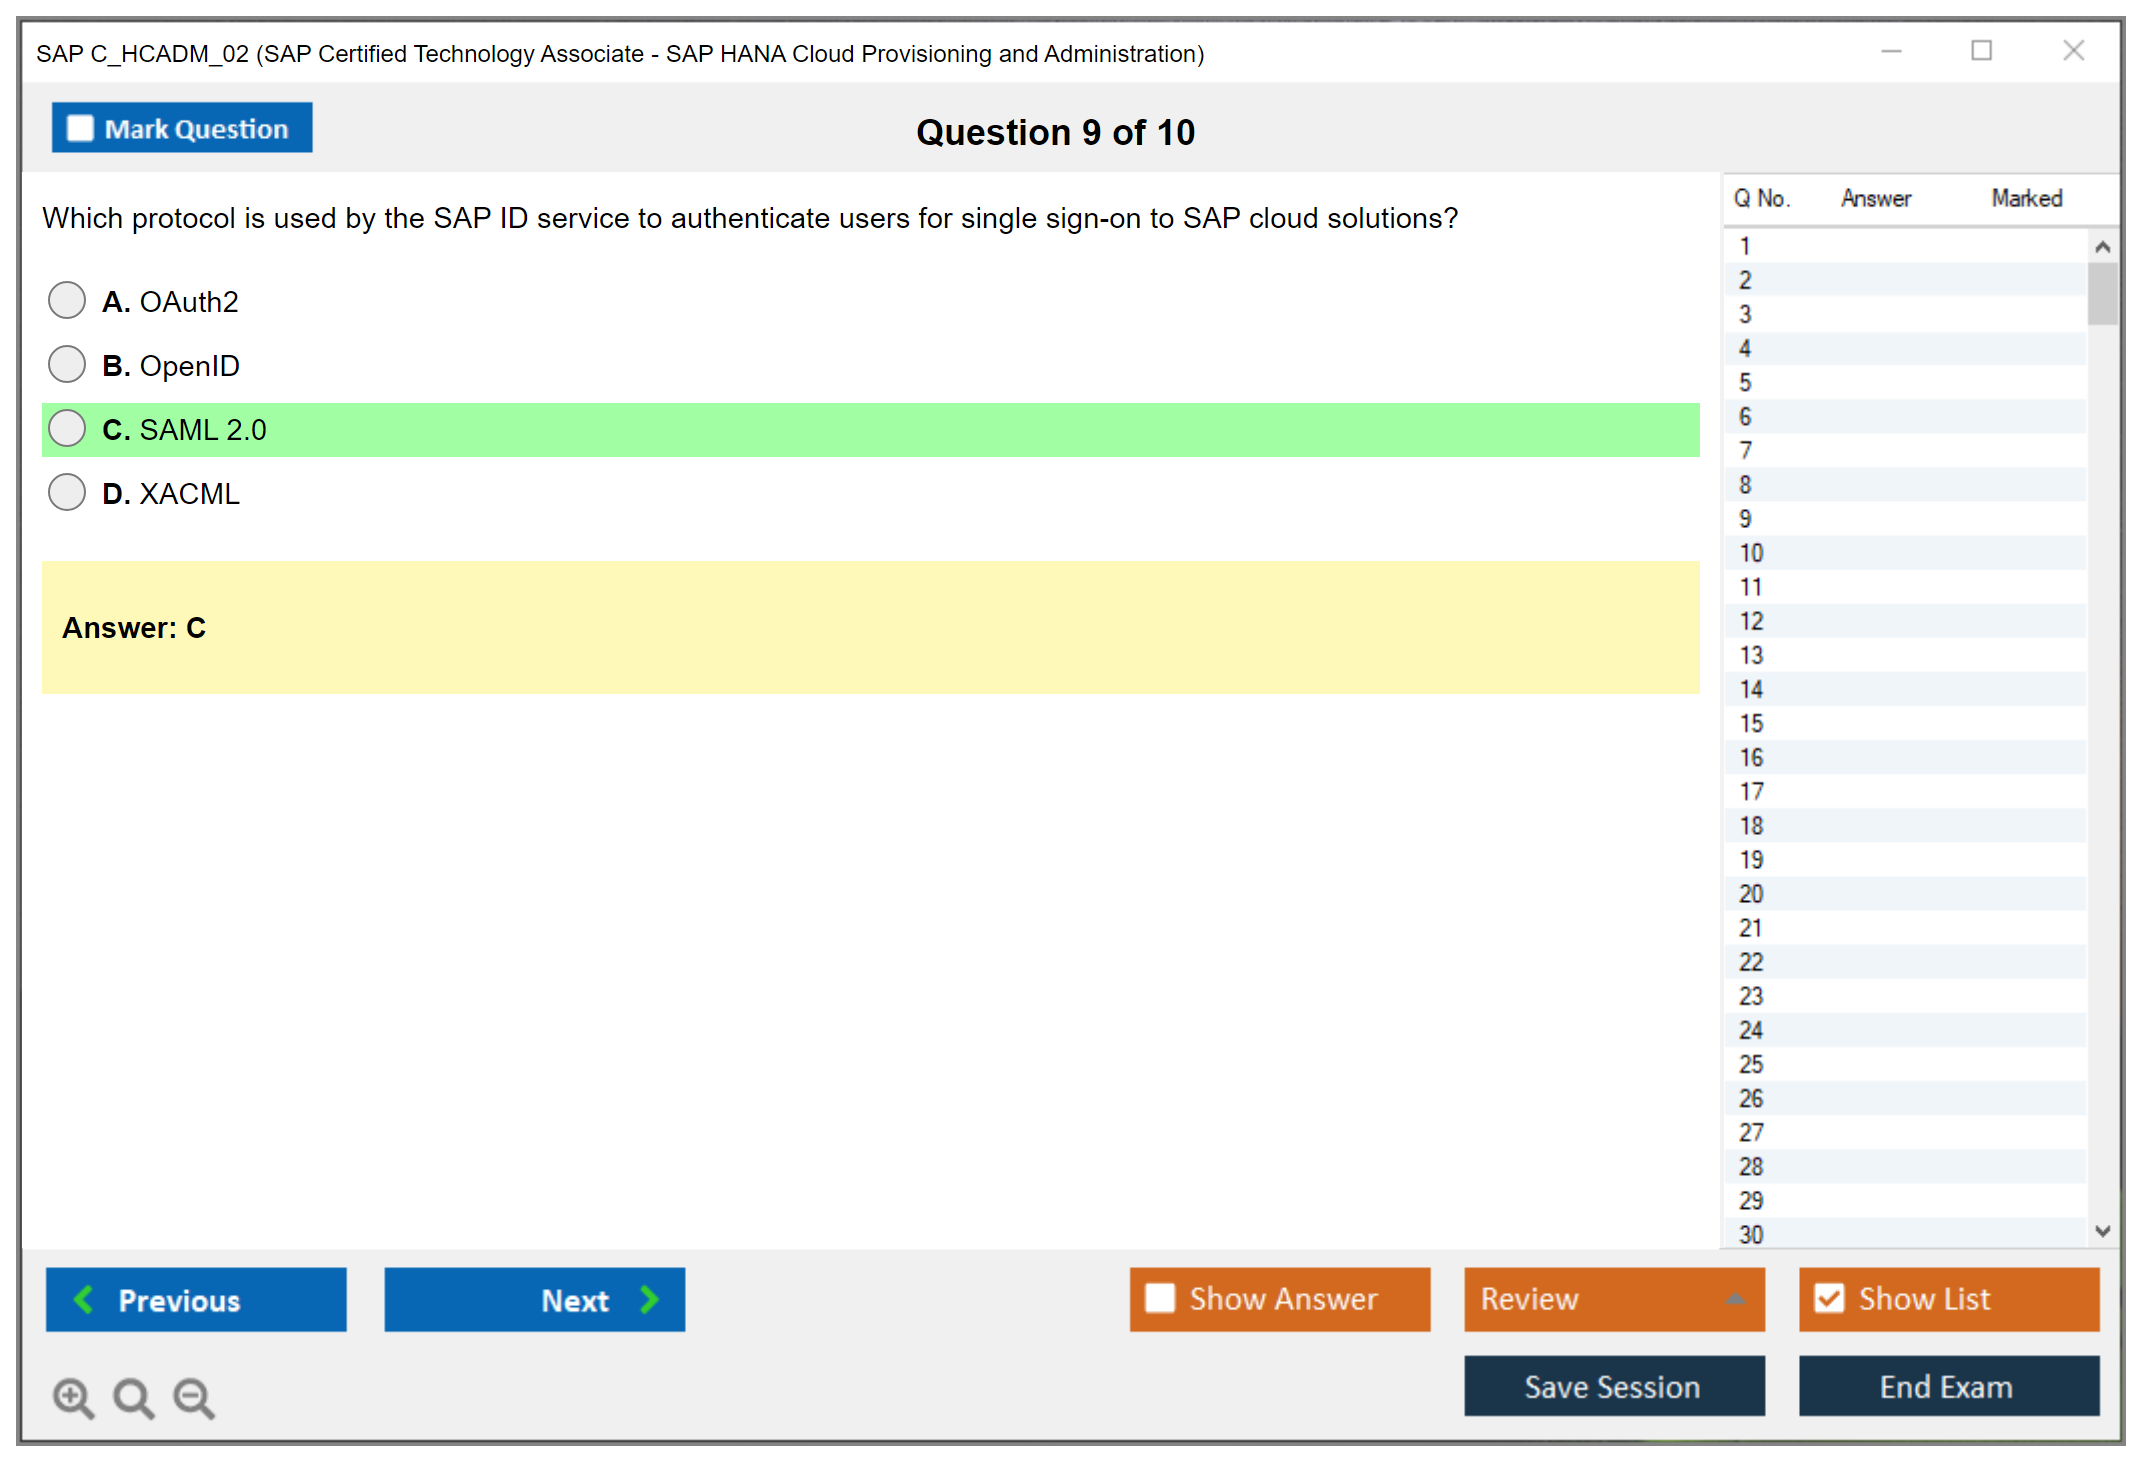
Task: Click the End Exam button
Action: 1947,1386
